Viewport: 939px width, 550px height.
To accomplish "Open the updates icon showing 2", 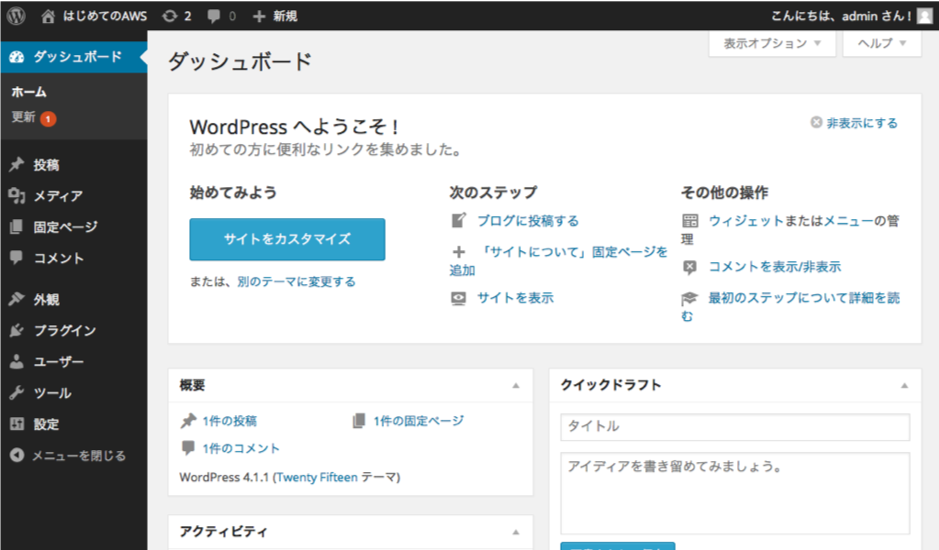I will pos(170,16).
